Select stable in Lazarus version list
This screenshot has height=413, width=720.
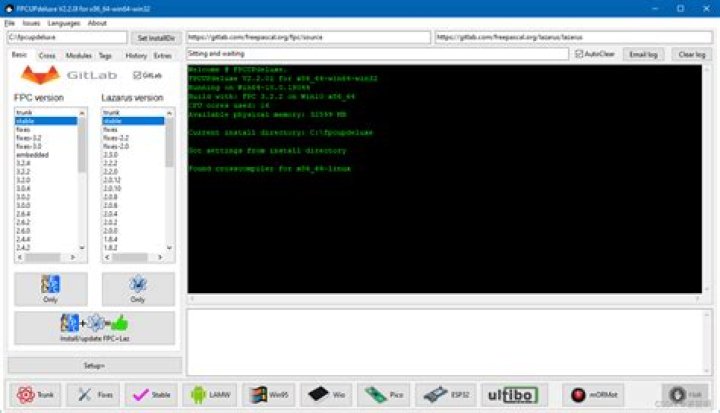pyautogui.click(x=133, y=121)
